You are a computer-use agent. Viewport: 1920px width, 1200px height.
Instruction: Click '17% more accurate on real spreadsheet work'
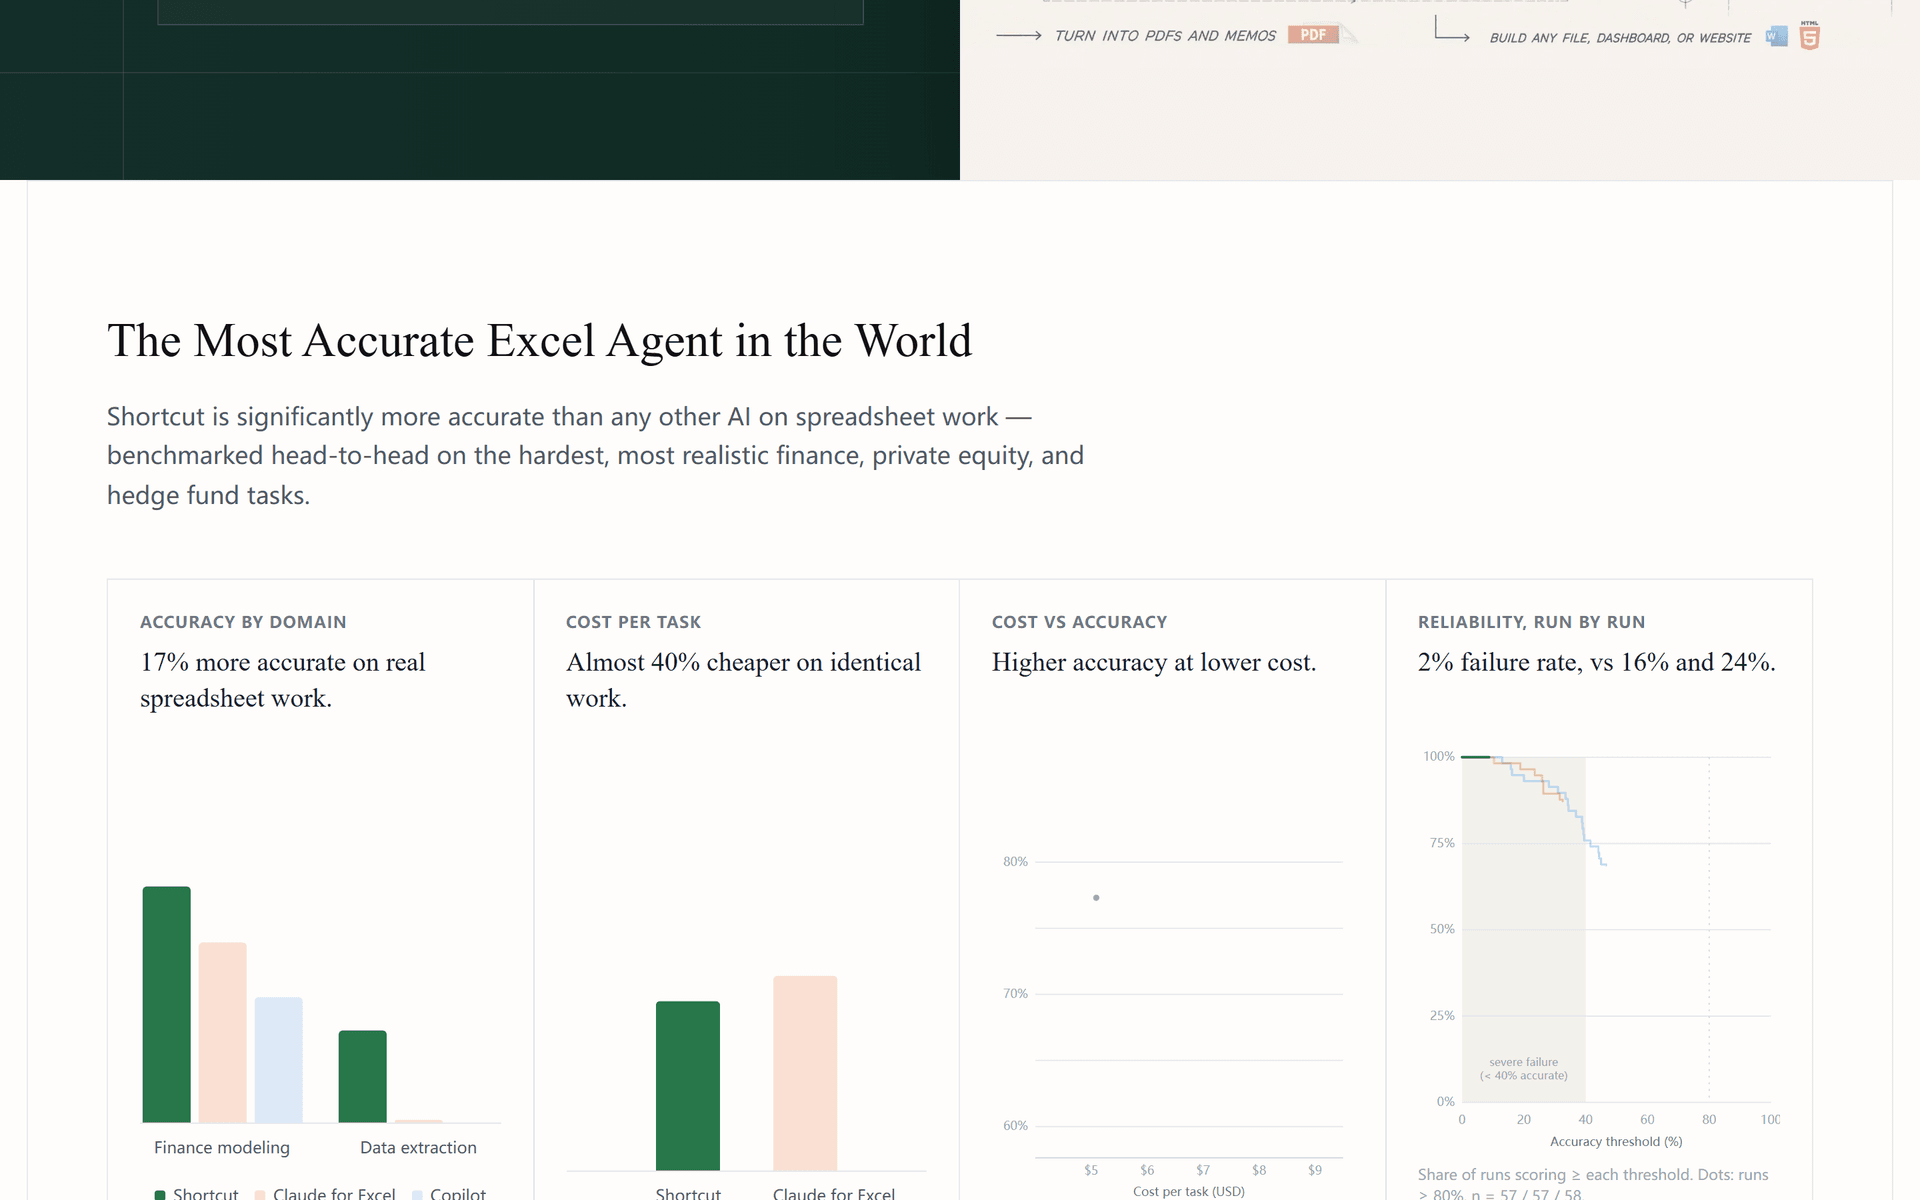(283, 680)
